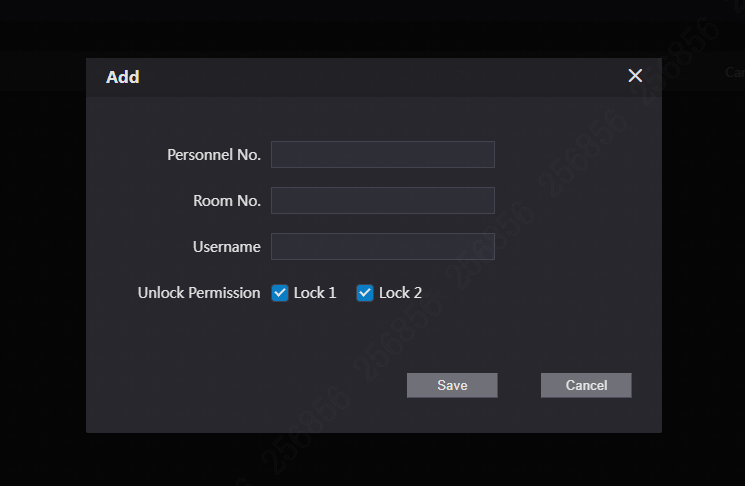Click the "Personnel No." label text

coord(214,155)
